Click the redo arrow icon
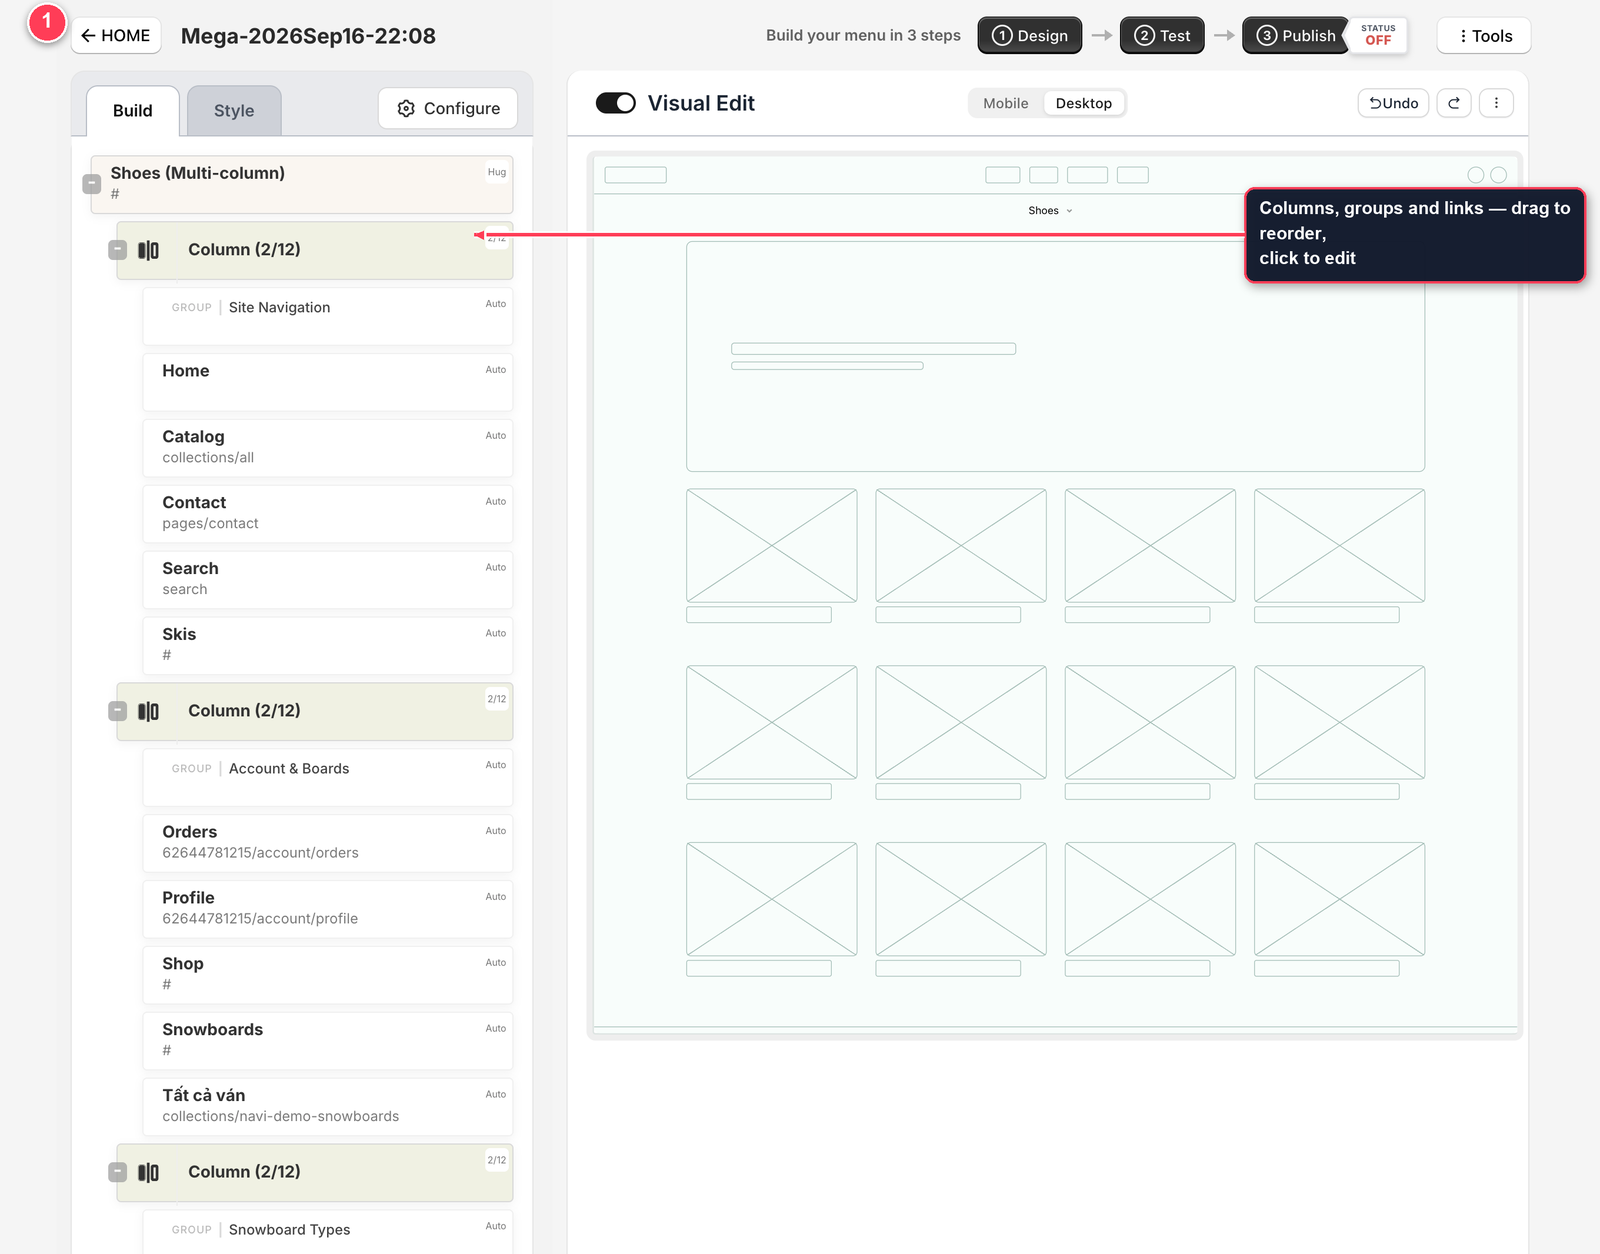This screenshot has width=1600, height=1254. pyautogui.click(x=1454, y=103)
